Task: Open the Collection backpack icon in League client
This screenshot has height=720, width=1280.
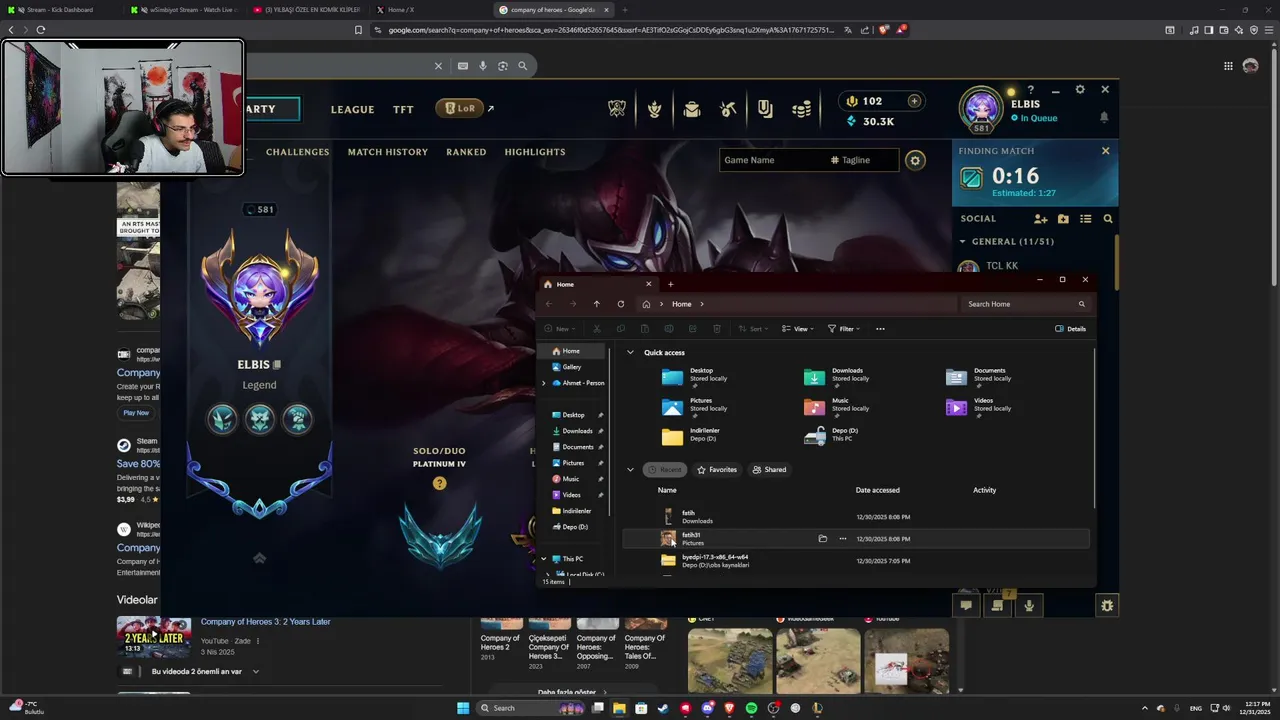Action: coord(692,109)
